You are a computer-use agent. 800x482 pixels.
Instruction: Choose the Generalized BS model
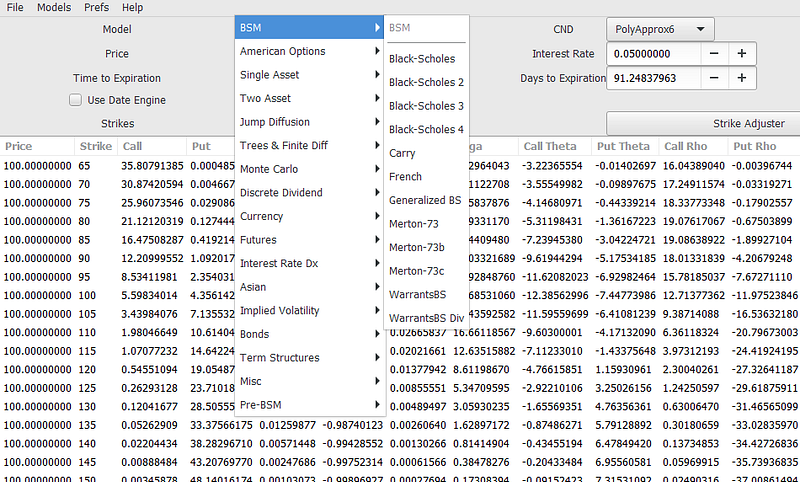click(426, 200)
